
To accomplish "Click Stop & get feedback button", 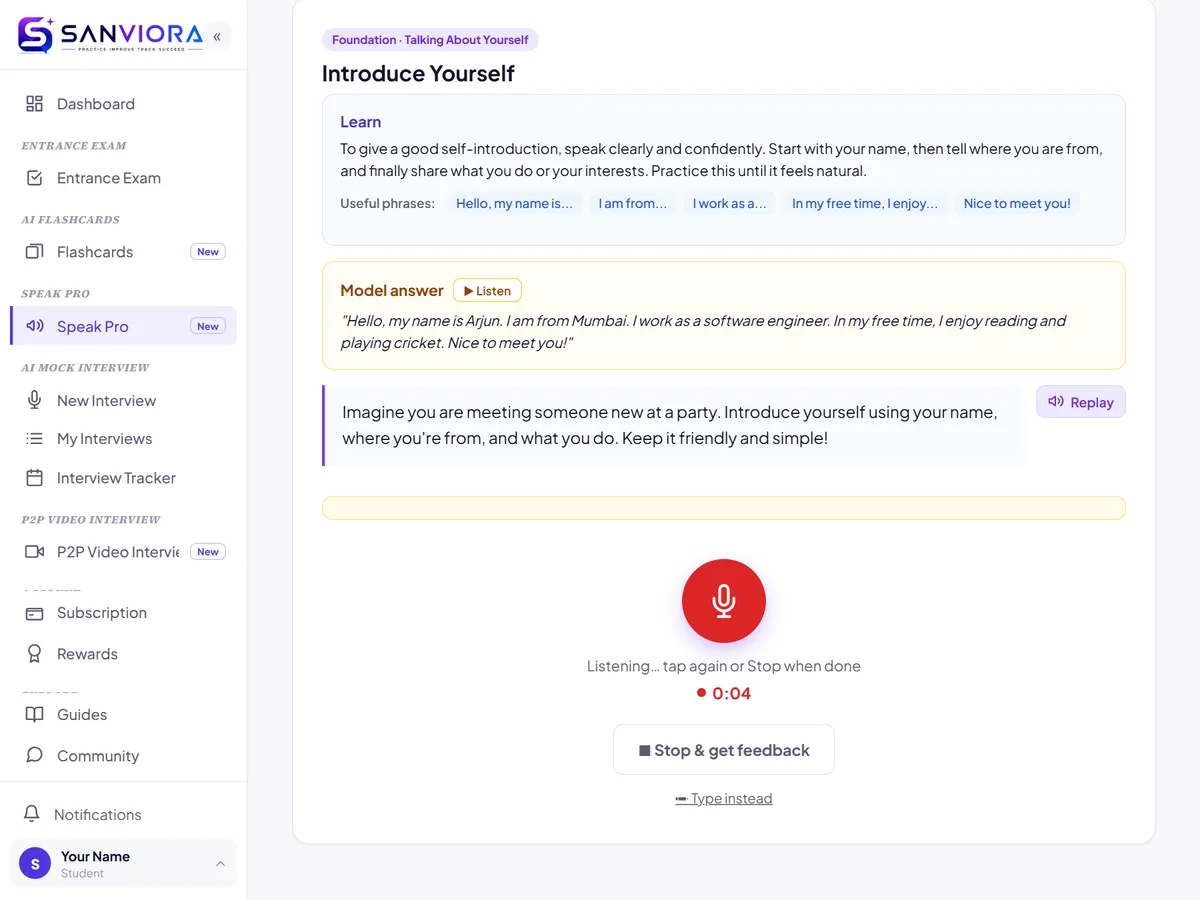I will [x=724, y=750].
